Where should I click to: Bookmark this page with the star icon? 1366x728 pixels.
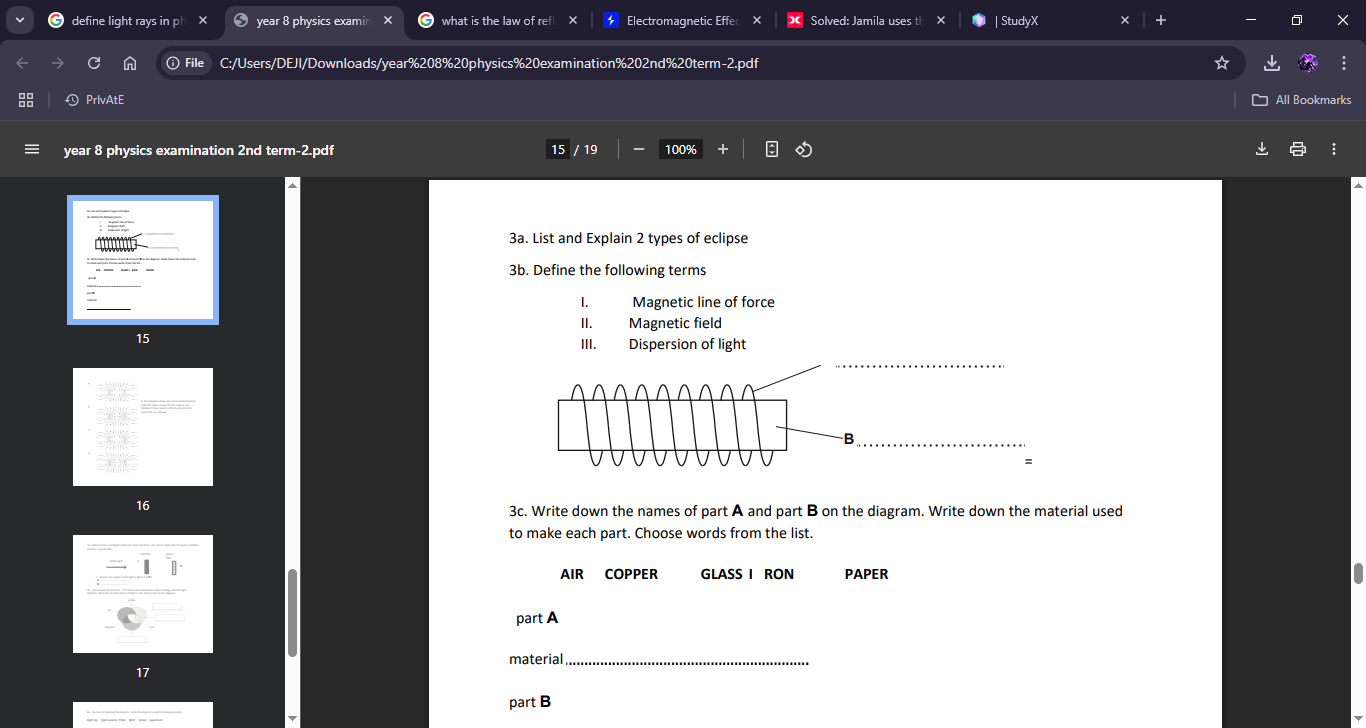click(1221, 62)
